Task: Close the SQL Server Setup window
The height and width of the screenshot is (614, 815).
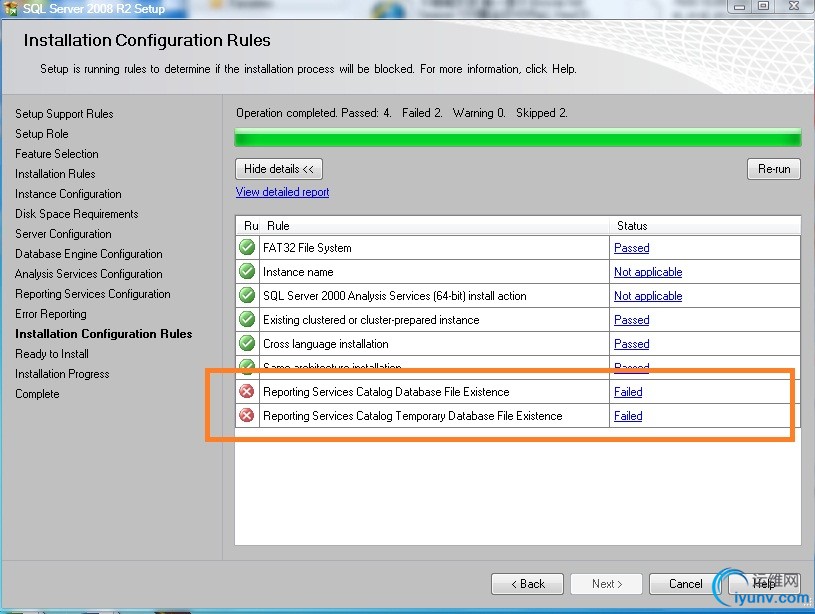Action: (794, 7)
